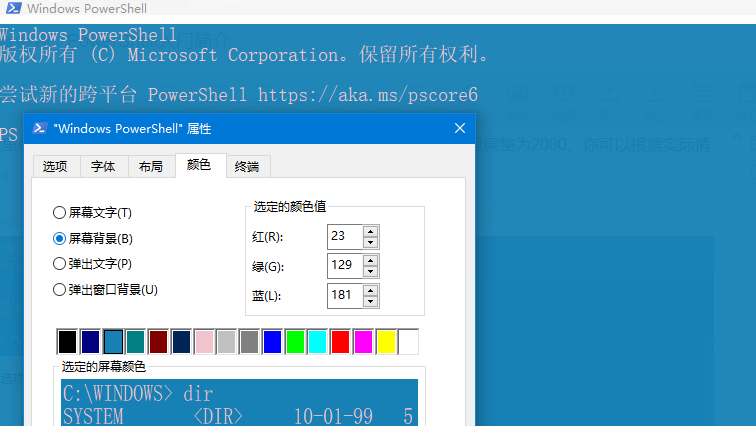Switch to the 布局 tab

(x=151, y=167)
